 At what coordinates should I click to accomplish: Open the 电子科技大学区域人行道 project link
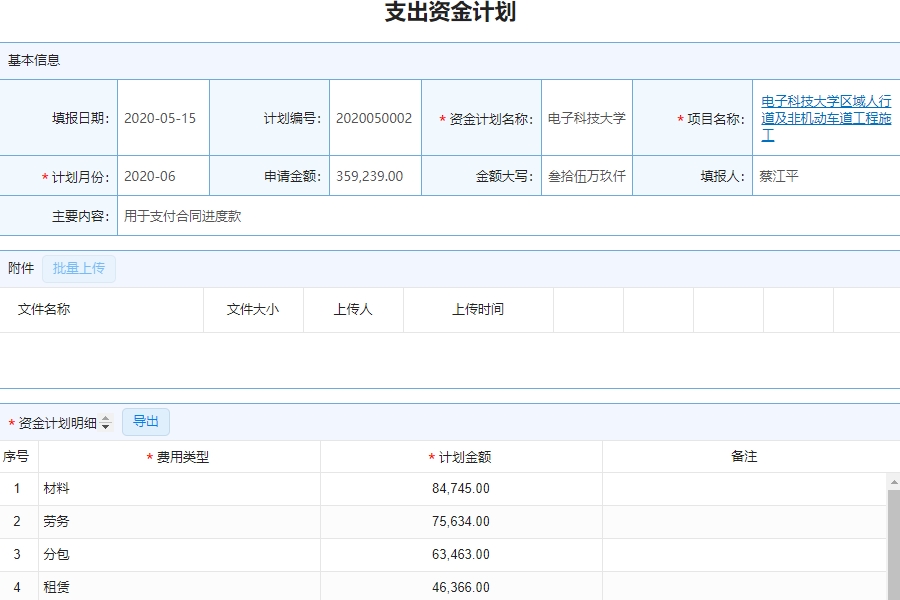pyautogui.click(x=826, y=118)
